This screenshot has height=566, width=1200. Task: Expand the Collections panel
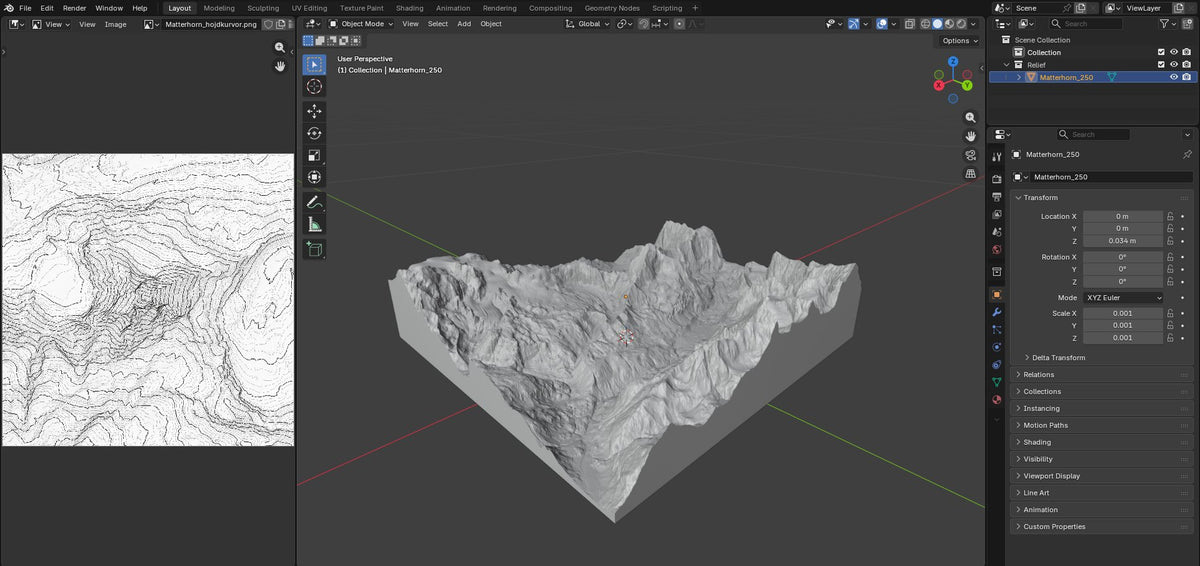pyautogui.click(x=1042, y=392)
